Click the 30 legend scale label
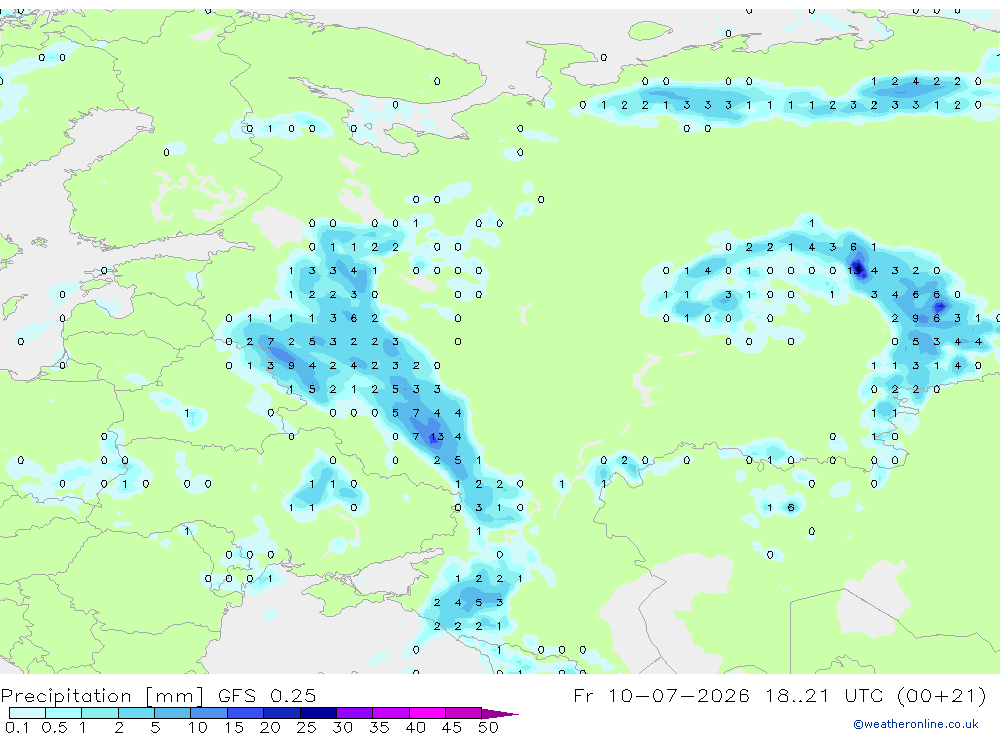The width and height of the screenshot is (1000, 733). (x=342, y=727)
